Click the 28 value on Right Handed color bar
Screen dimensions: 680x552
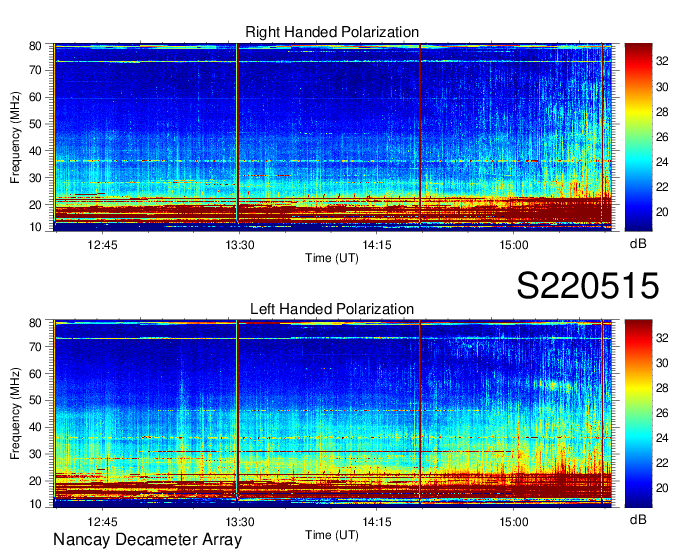tap(662, 112)
